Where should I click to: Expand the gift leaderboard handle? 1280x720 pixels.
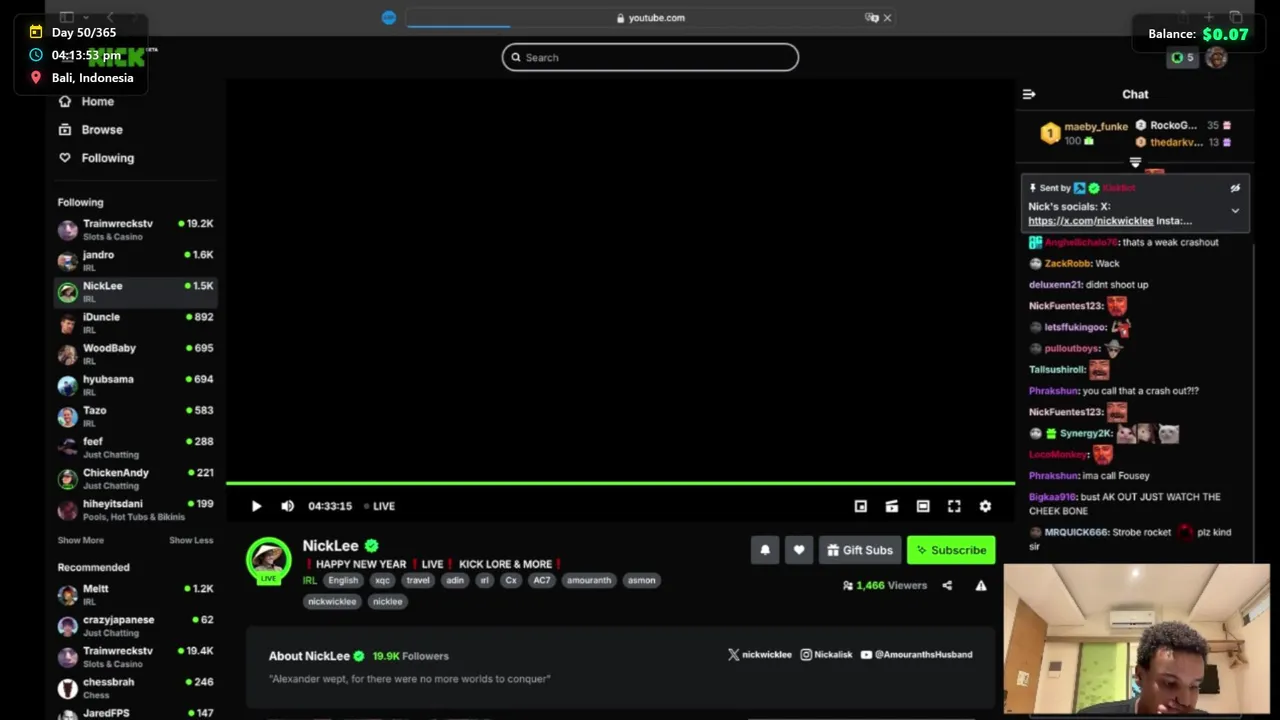coord(1135,162)
